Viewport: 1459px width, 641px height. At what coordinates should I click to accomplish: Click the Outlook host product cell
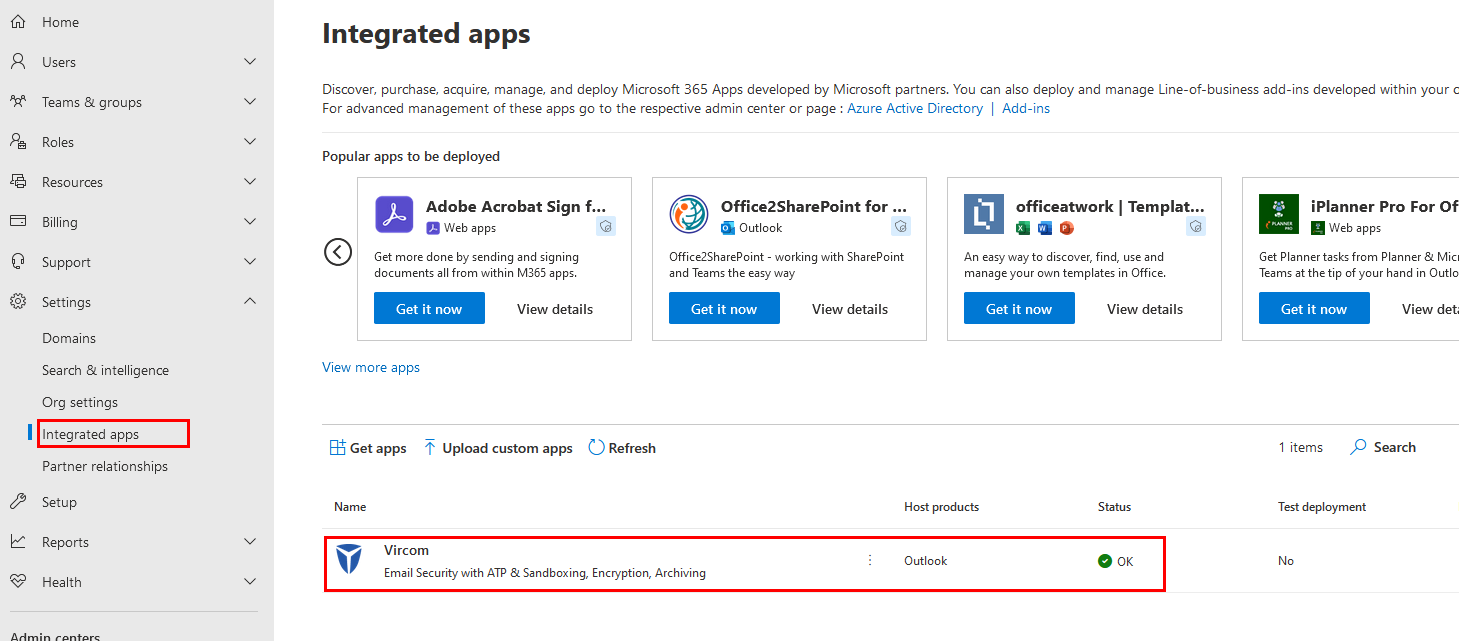925,561
